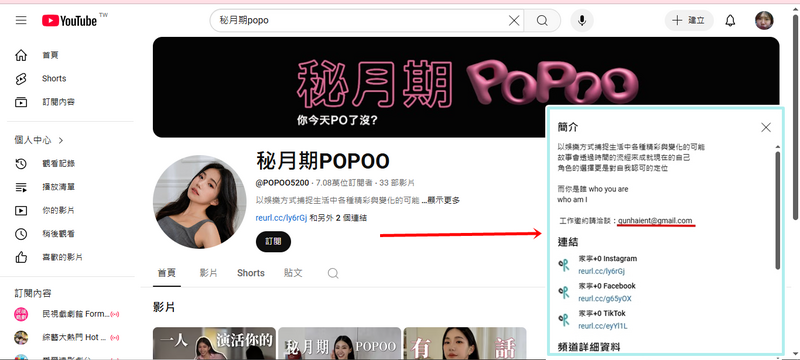Start voice search with microphone
Screen dimensions: 800x360
(x=582, y=20)
